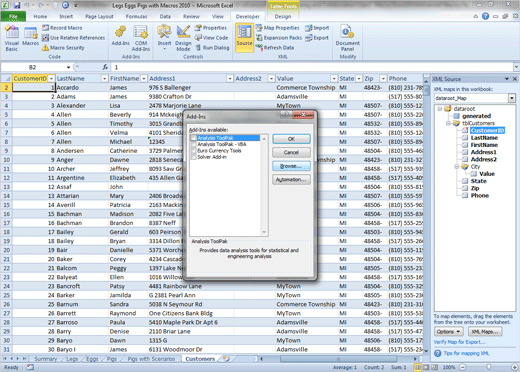Check Euro Currency Tools add-in
Screen dimensions: 520x372
pyautogui.click(x=193, y=151)
